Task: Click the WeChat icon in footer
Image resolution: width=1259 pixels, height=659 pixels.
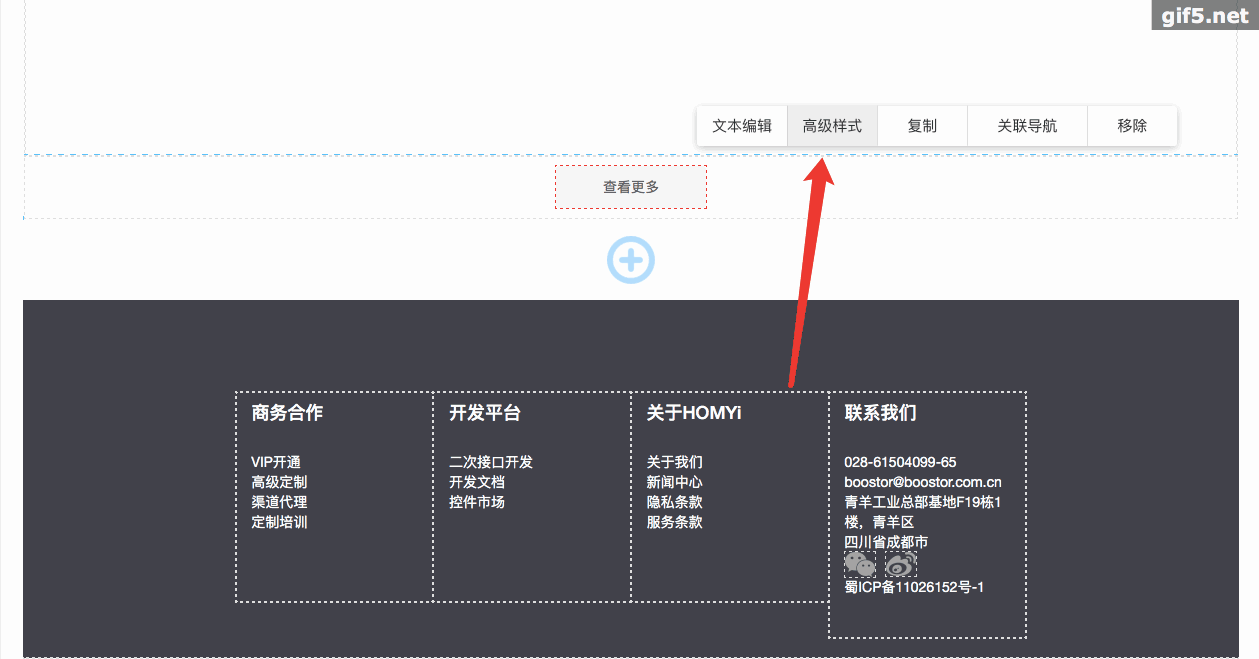Action: (860, 564)
